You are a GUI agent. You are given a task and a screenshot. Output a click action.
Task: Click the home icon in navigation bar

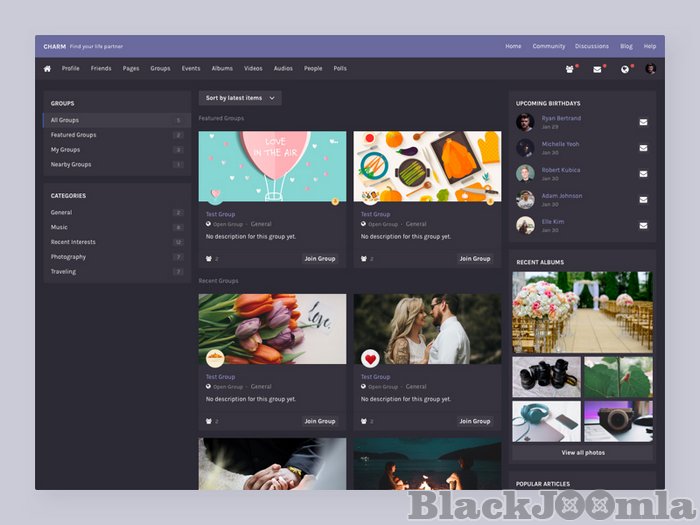[47, 69]
